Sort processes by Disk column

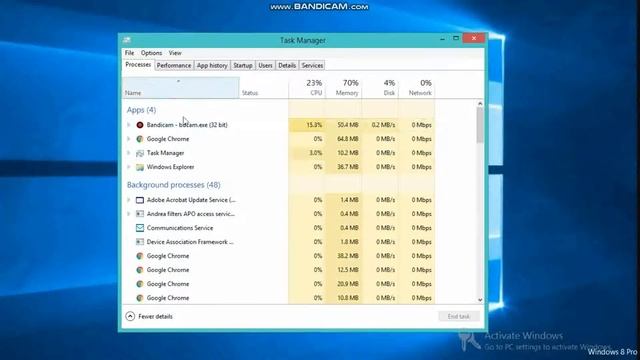[380, 88]
